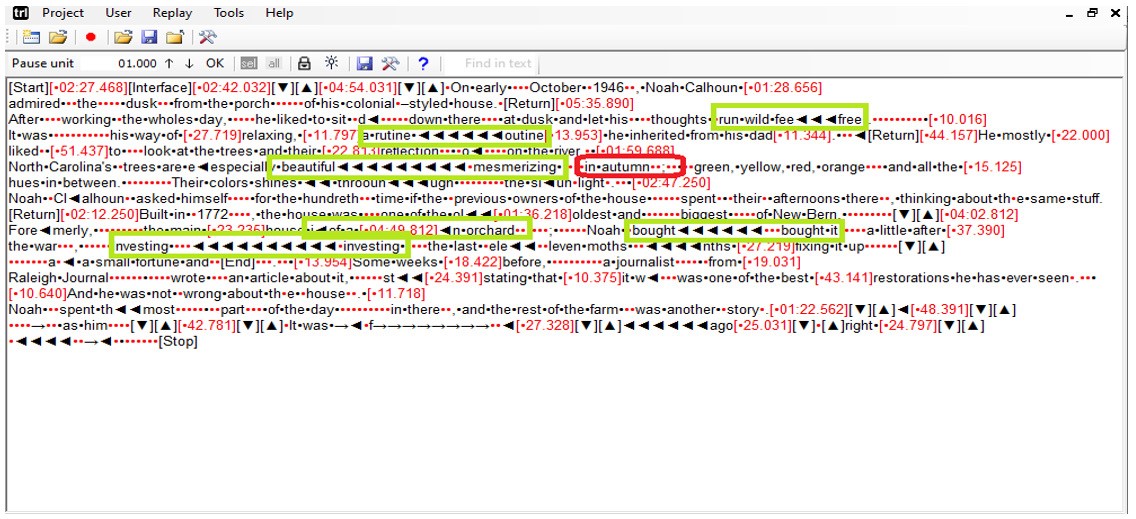This screenshot has height=519, width=1136.
Task: Open the Help menu
Action: coord(279,13)
